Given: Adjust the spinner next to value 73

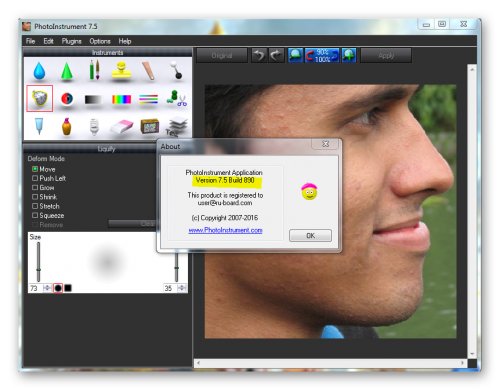Looking at the screenshot, I should pos(48,288).
